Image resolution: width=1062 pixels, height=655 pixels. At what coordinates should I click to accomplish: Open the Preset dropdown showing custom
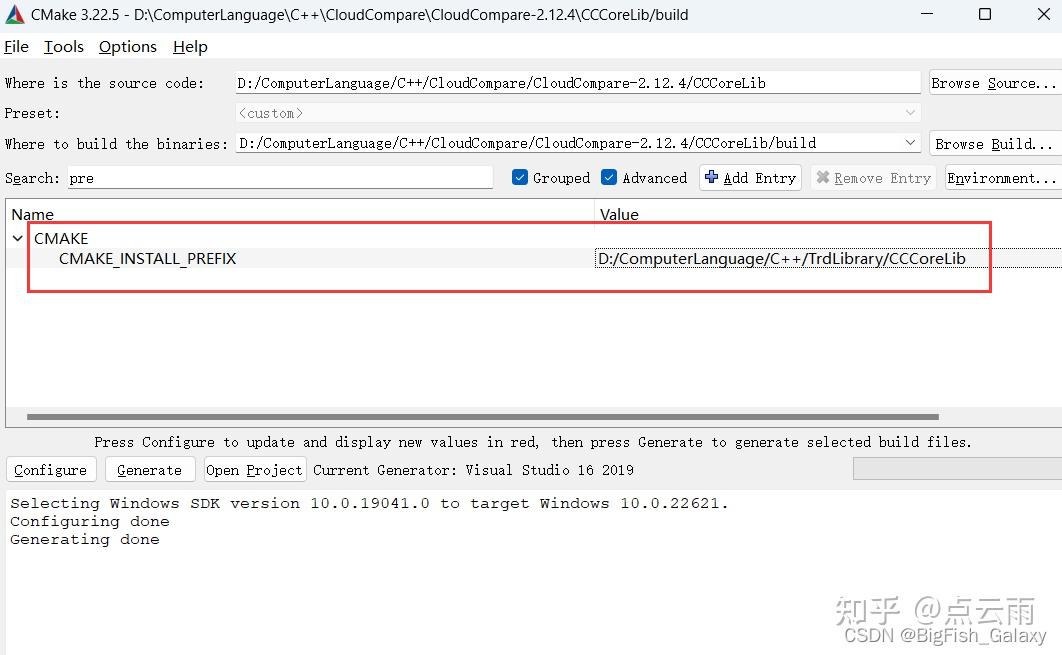909,113
